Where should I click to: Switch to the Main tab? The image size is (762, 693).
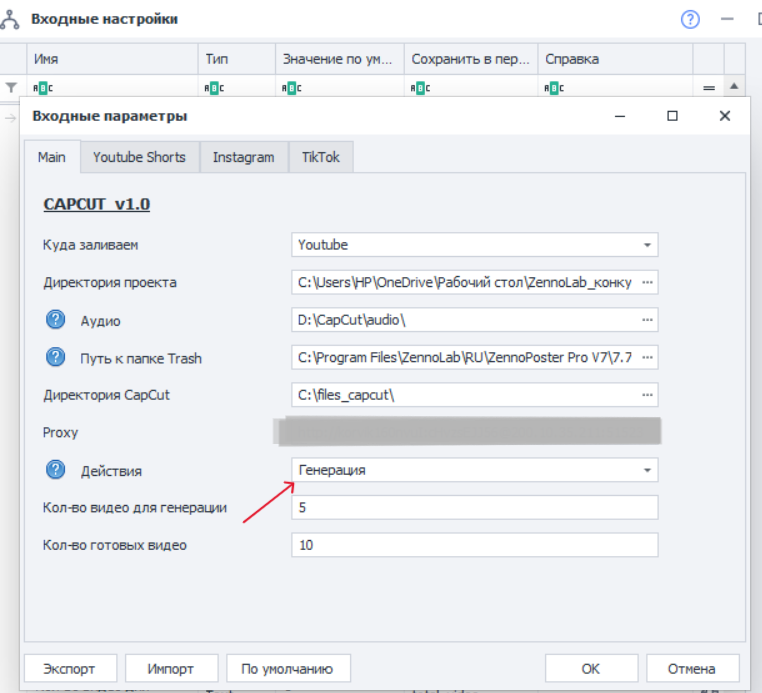tap(52, 157)
